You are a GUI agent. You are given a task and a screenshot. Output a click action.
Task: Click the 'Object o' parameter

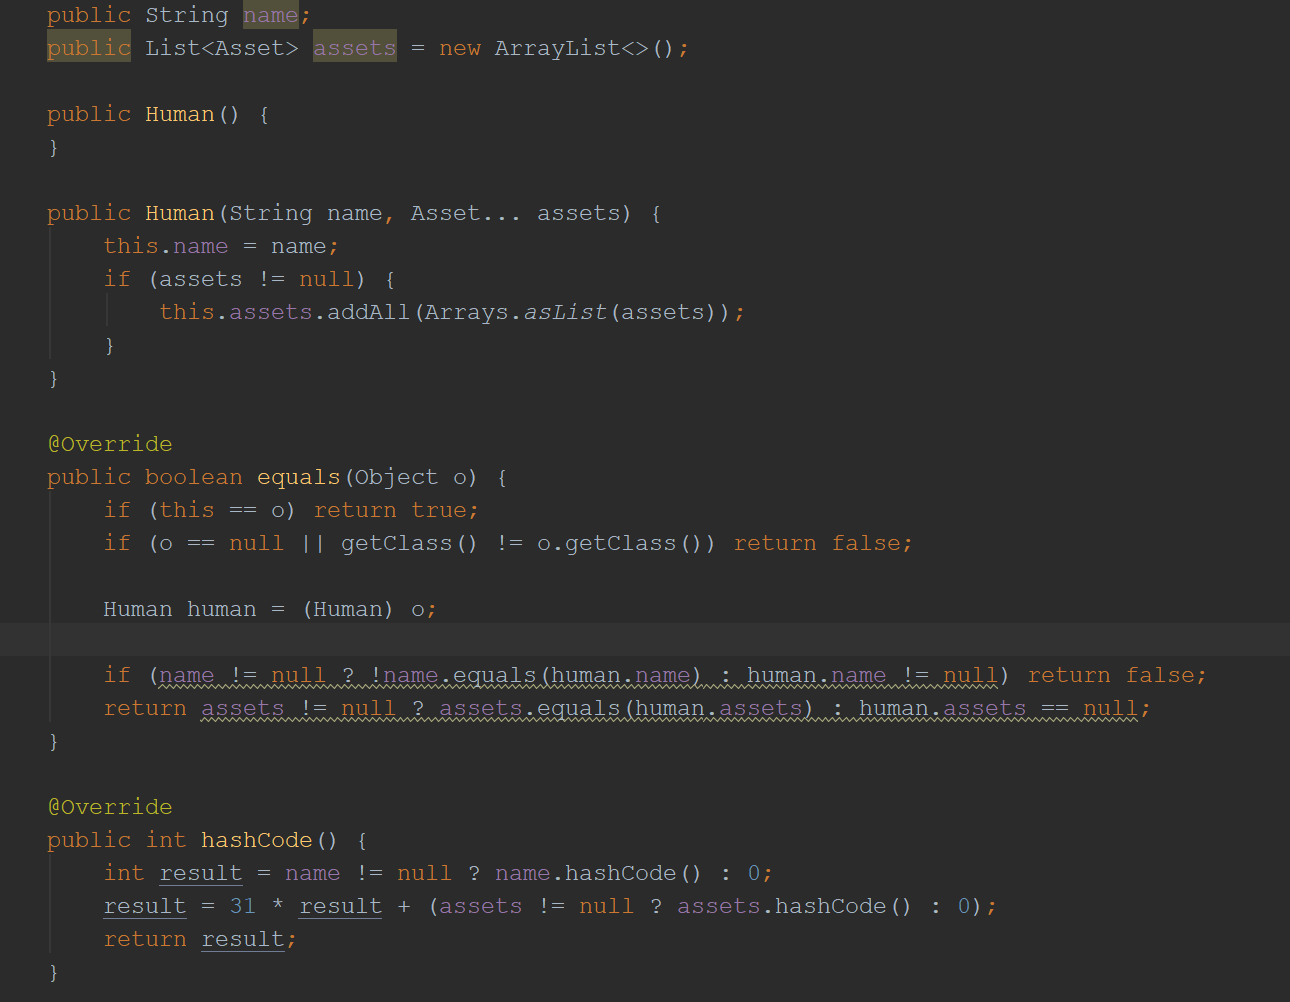[410, 477]
